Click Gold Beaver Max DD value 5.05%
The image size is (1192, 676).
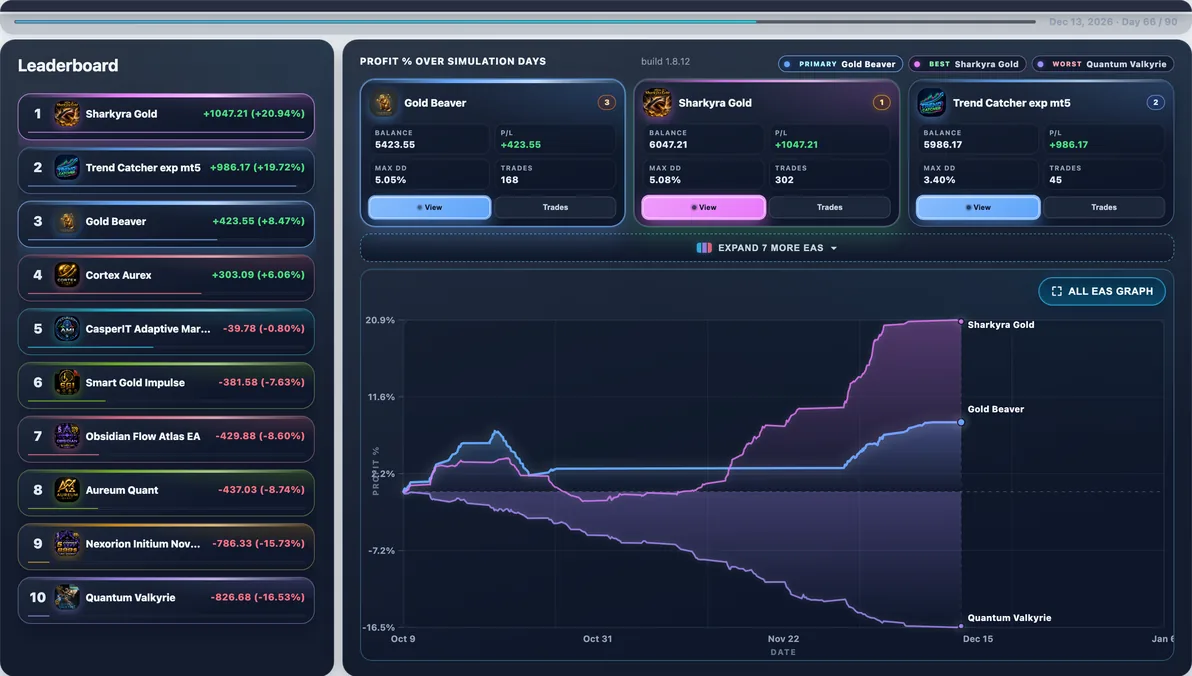tap(390, 180)
